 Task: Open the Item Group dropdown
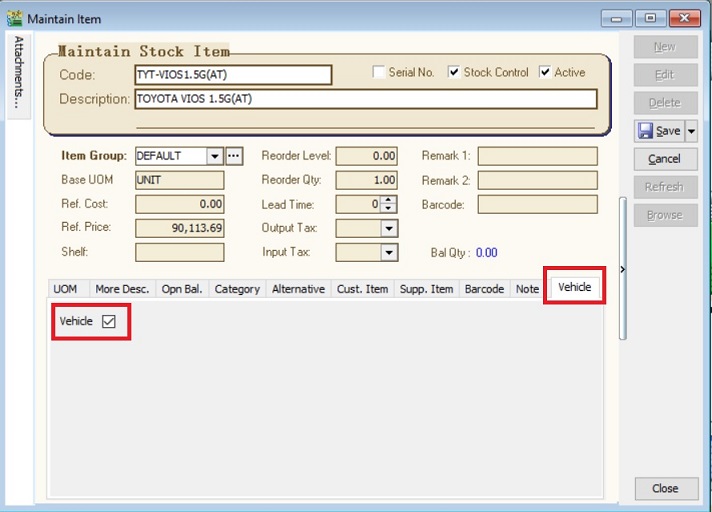(214, 156)
